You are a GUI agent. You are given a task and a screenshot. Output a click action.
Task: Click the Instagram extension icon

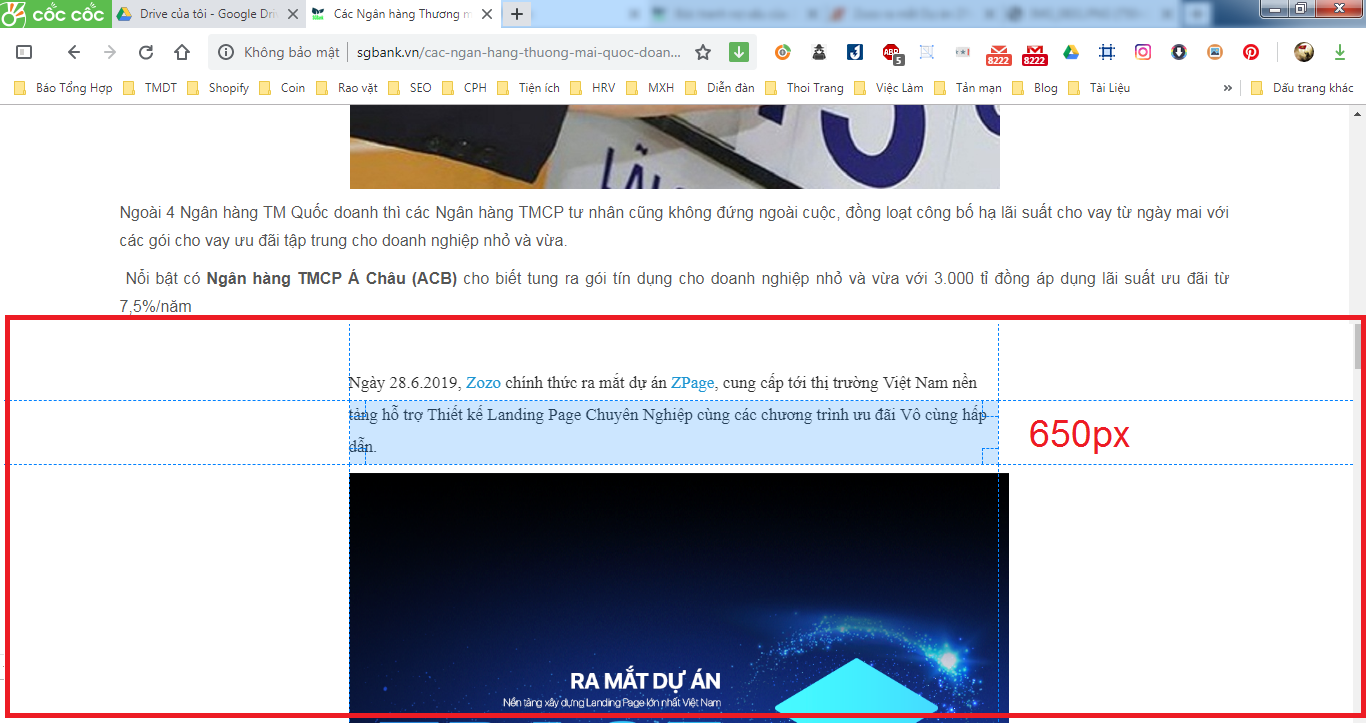pos(1143,52)
